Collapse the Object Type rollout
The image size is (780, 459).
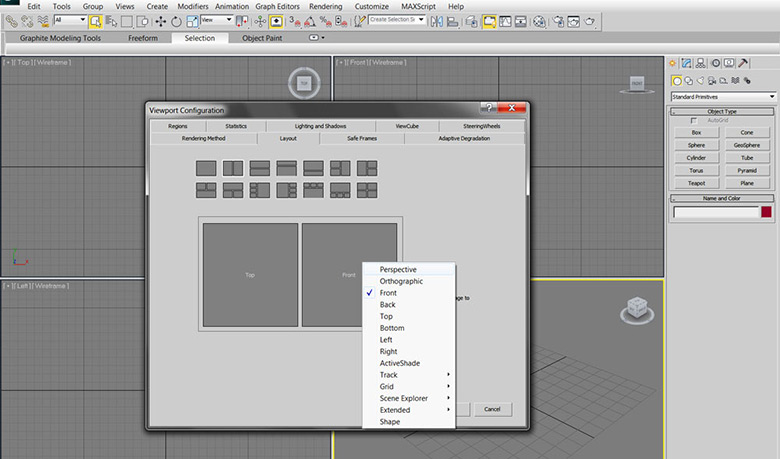click(722, 111)
